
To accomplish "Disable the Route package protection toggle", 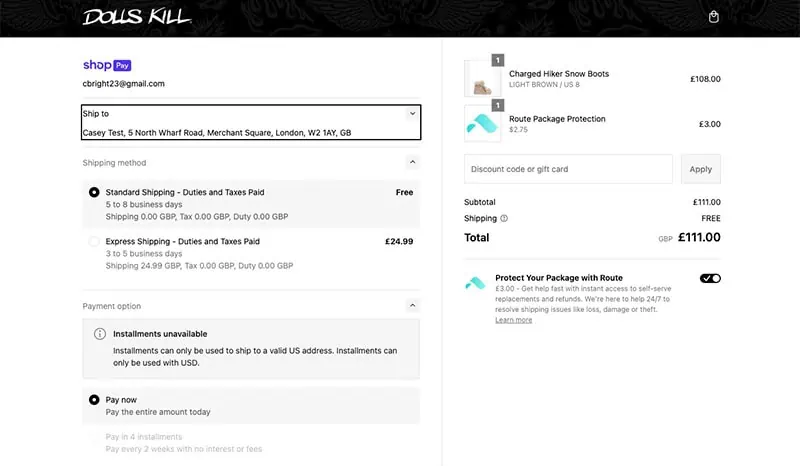I will tap(710, 278).
